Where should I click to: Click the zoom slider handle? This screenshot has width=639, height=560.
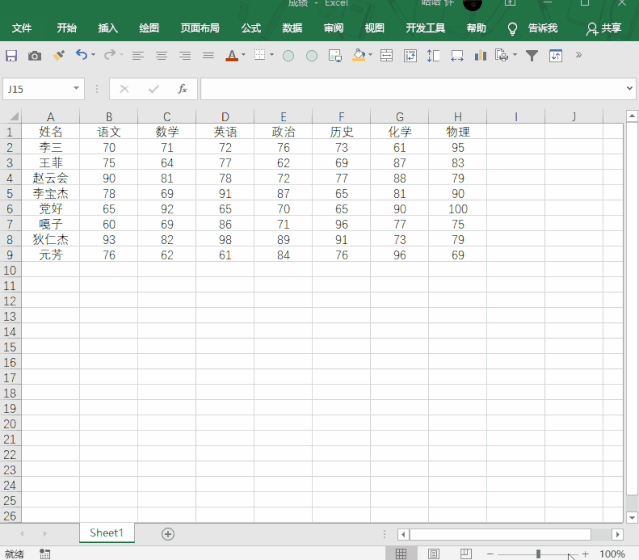pos(538,553)
